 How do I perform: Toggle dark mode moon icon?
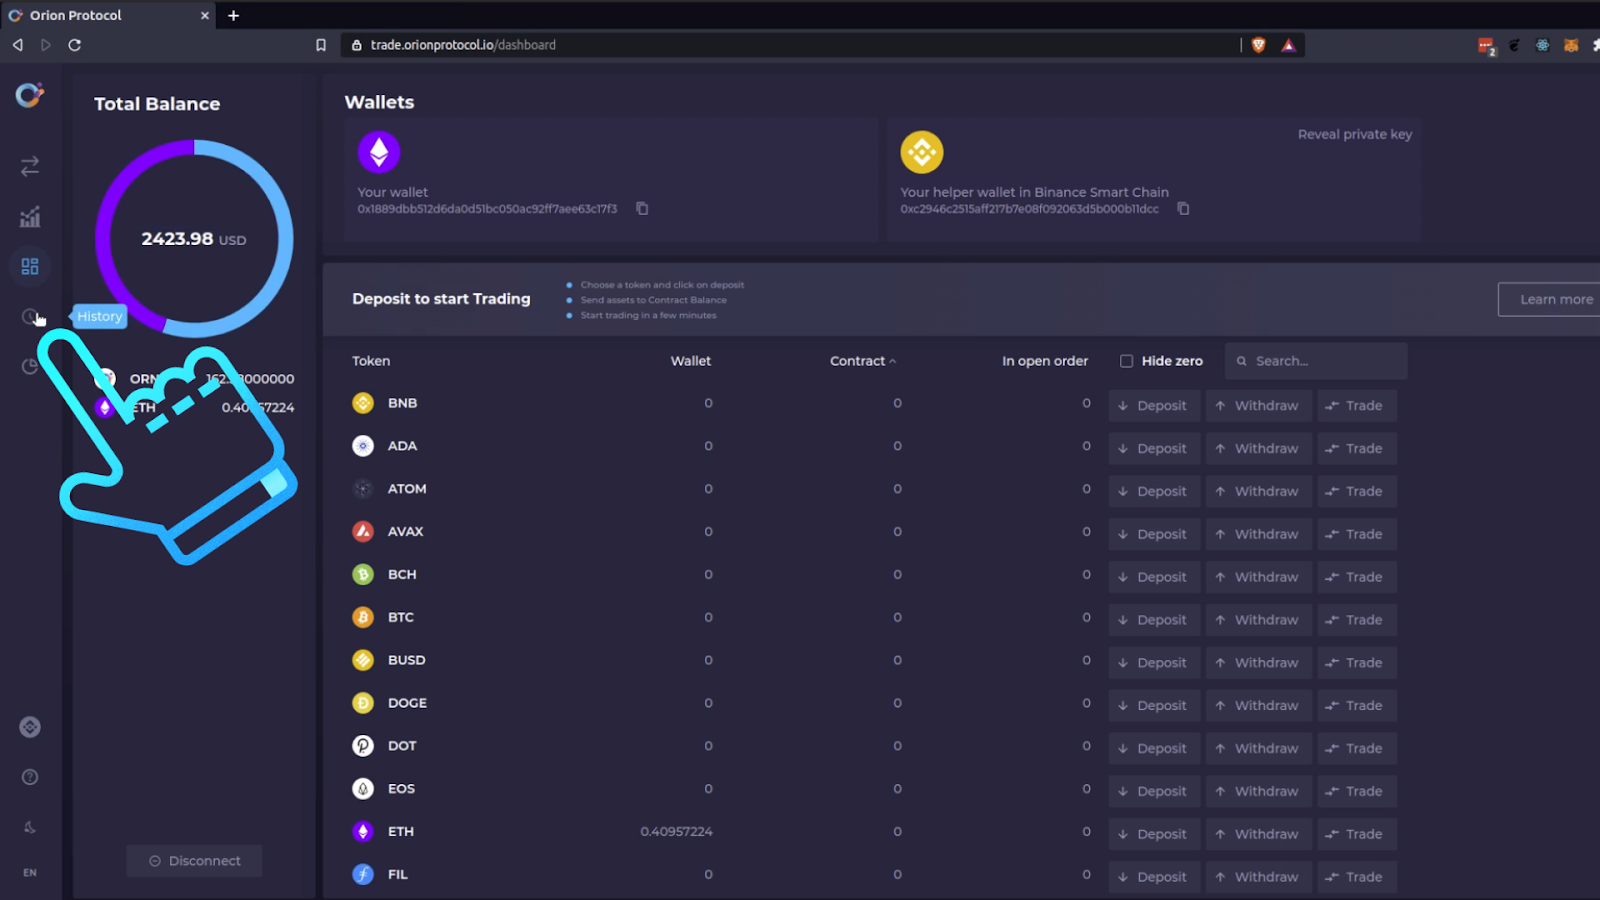[30, 827]
